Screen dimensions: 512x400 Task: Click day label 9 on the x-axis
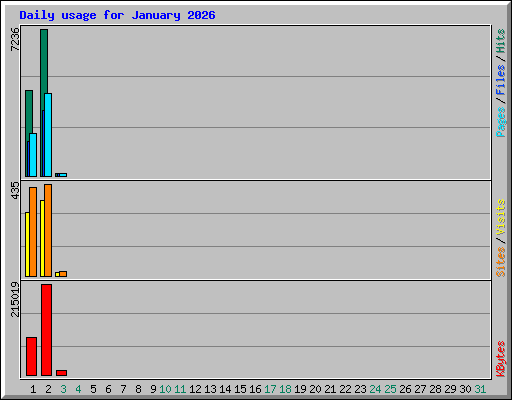(153, 389)
